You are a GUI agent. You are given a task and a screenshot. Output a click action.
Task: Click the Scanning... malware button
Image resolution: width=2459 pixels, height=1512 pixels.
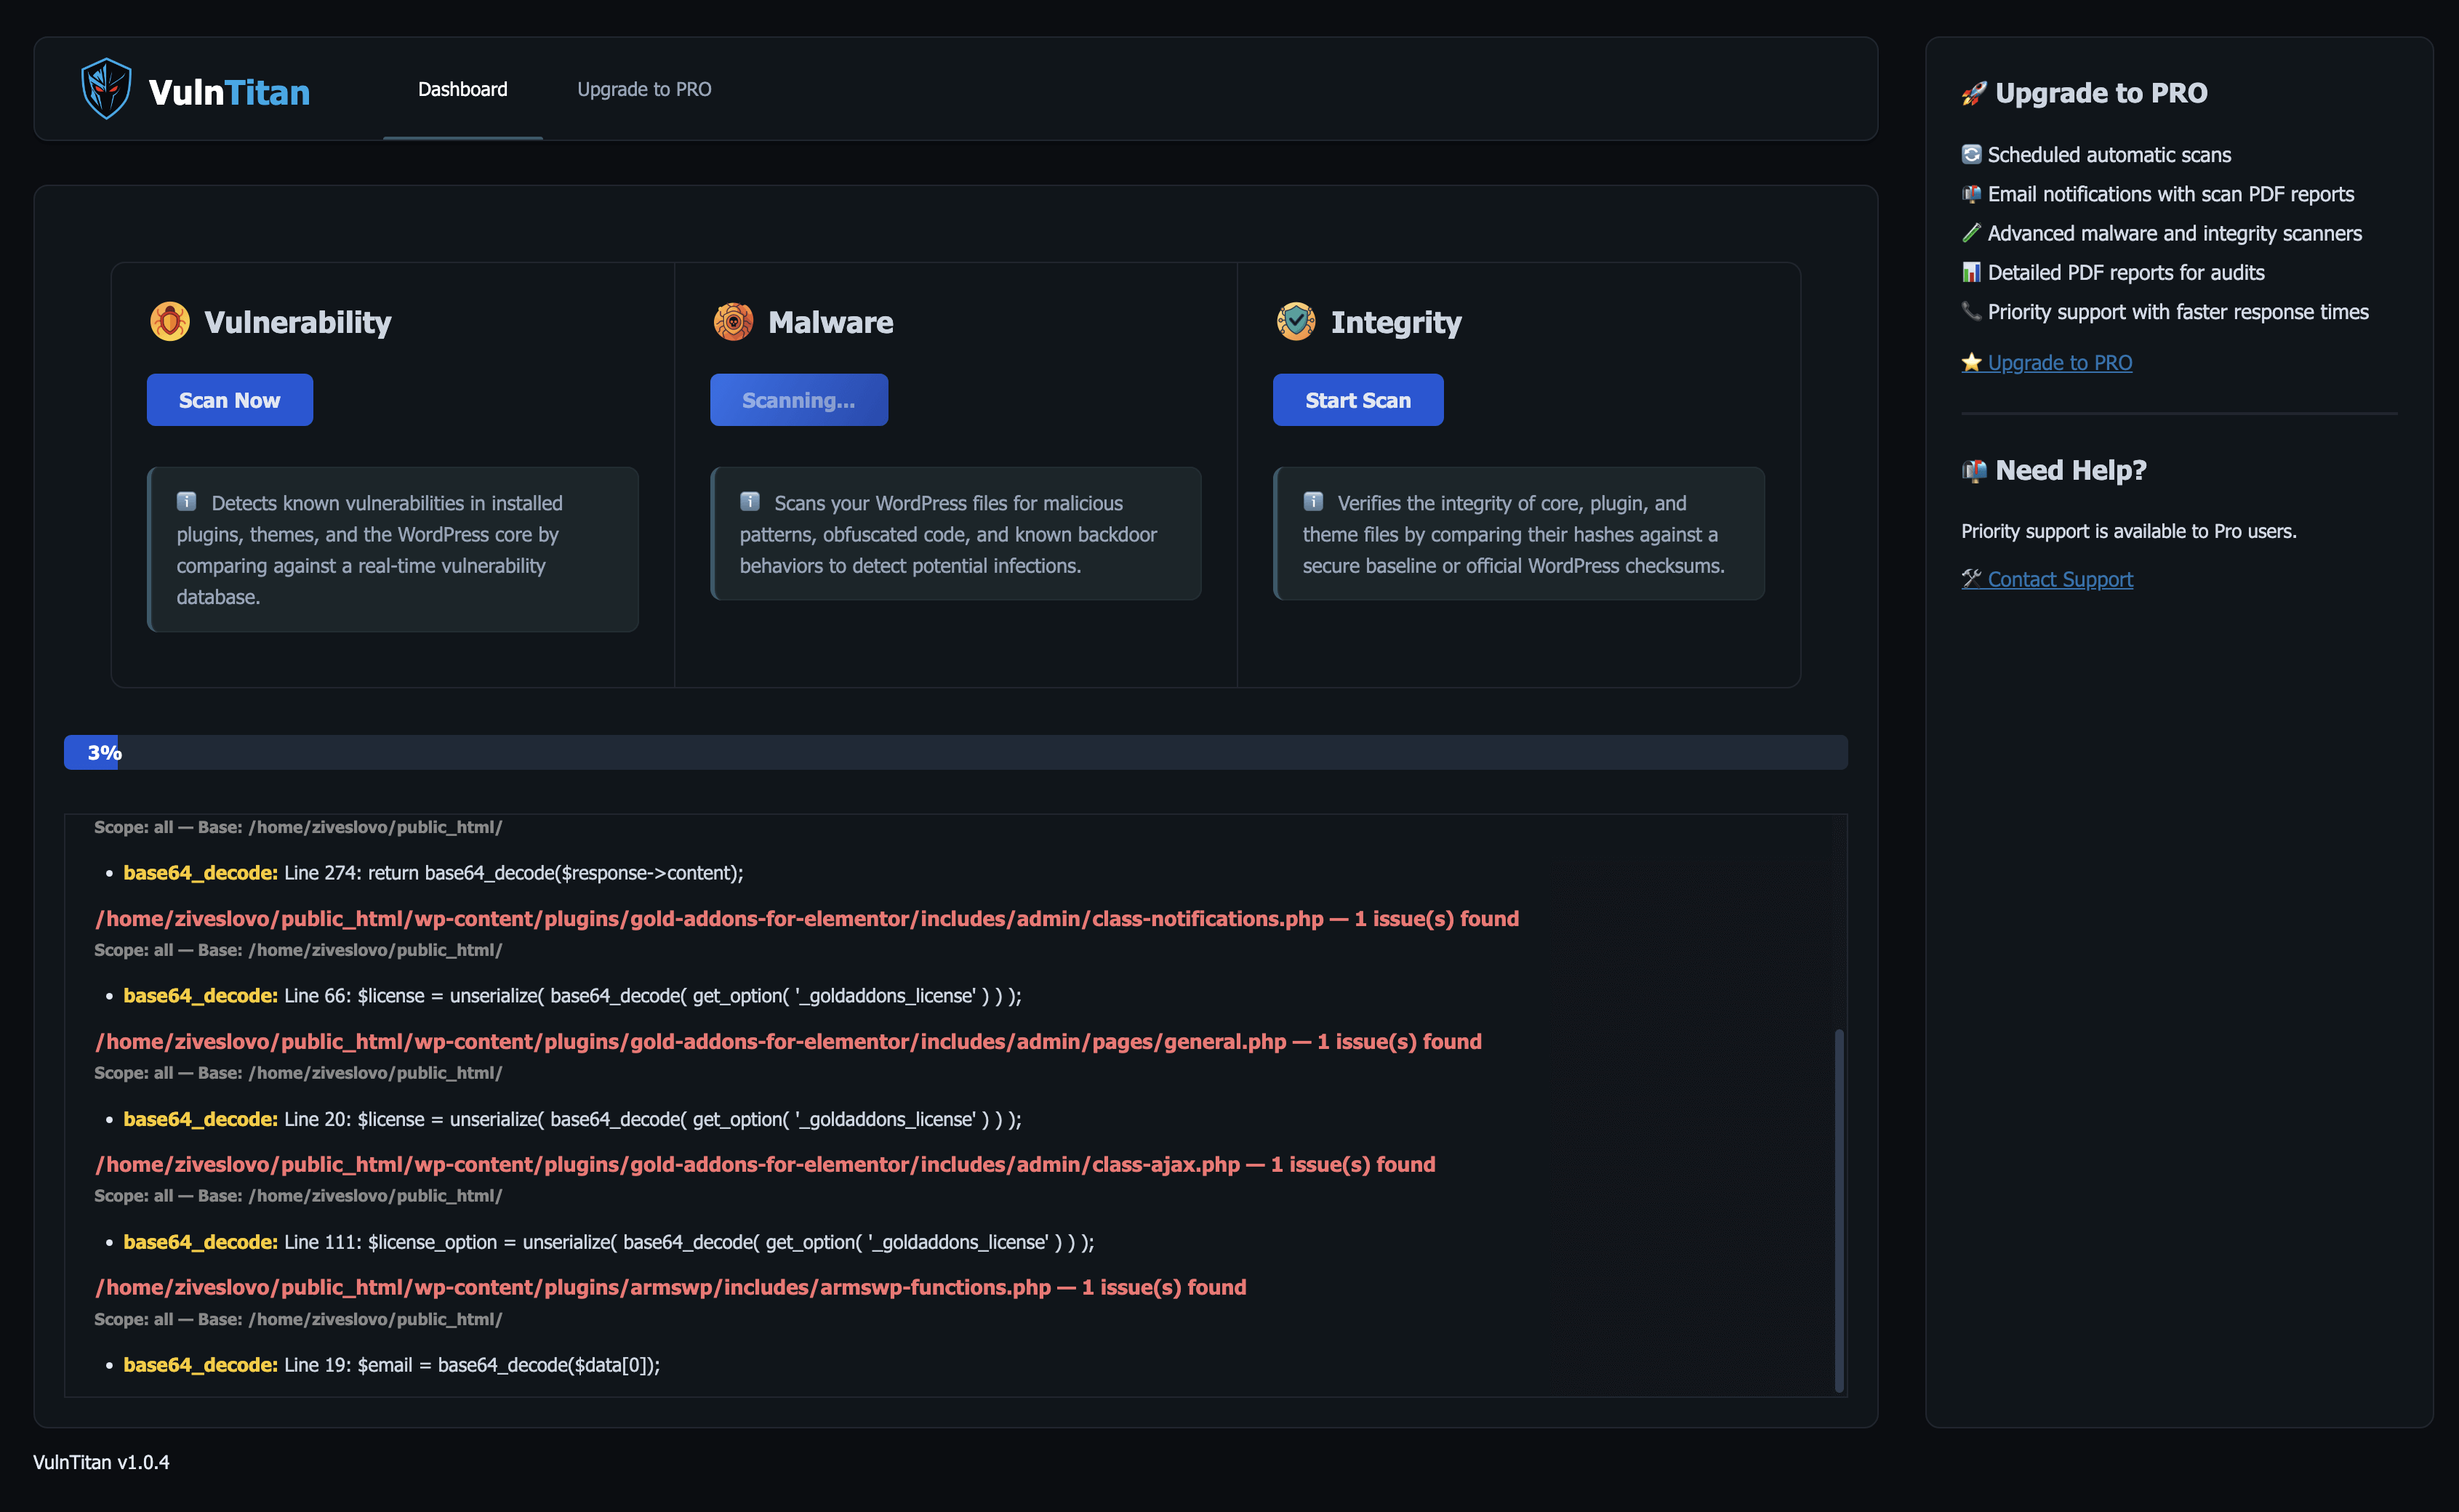pos(798,400)
